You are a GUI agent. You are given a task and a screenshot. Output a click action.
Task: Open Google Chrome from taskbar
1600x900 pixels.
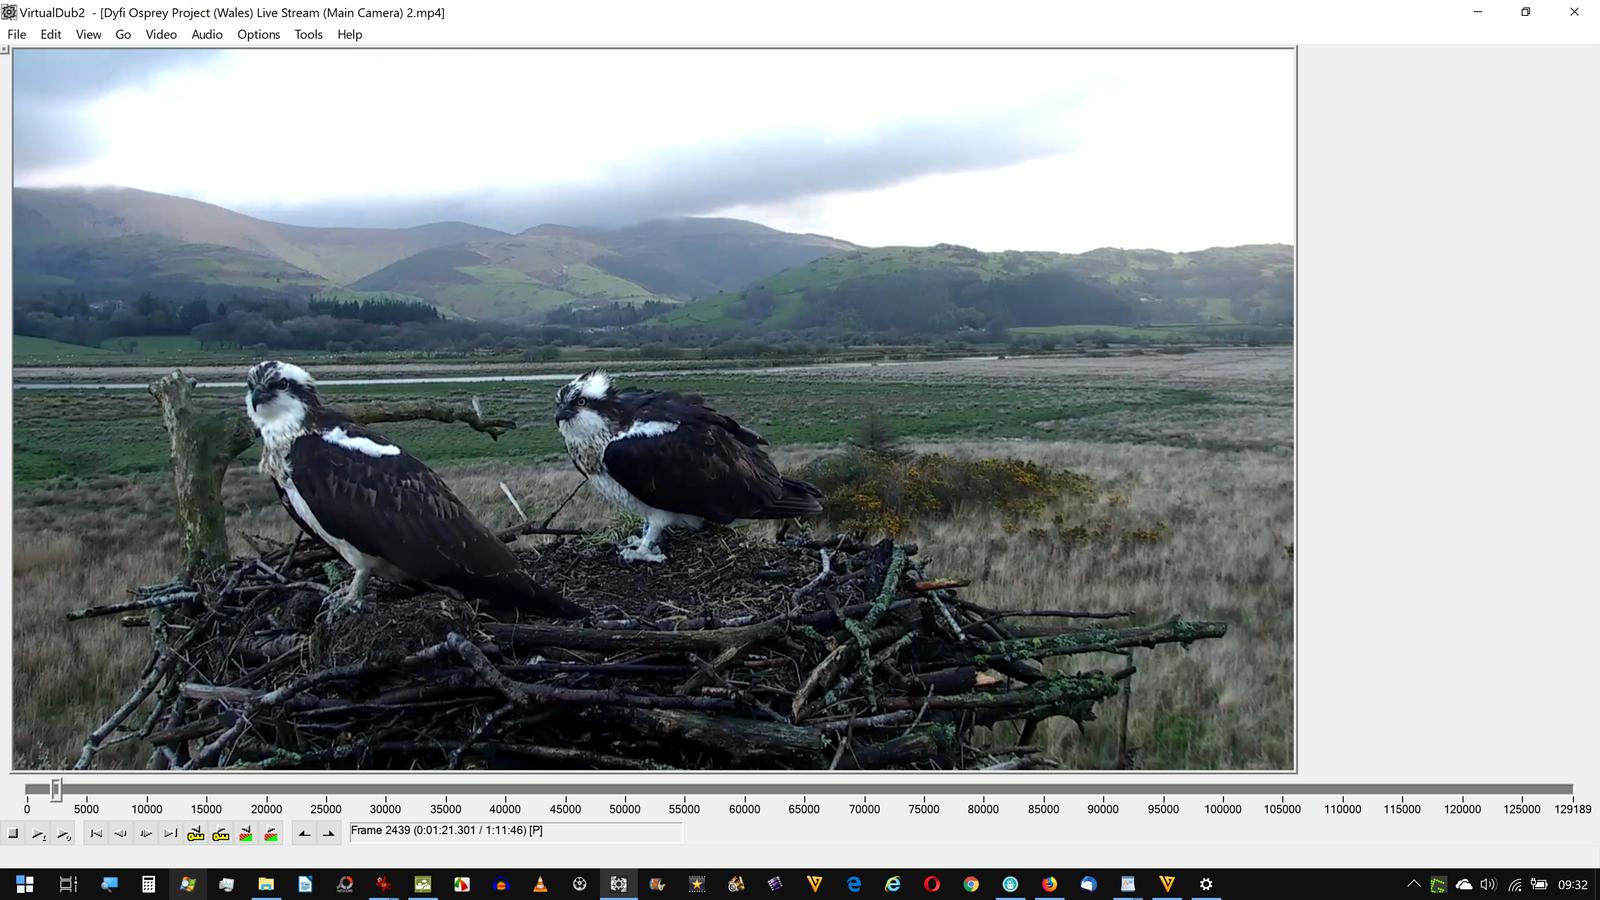coord(971,884)
